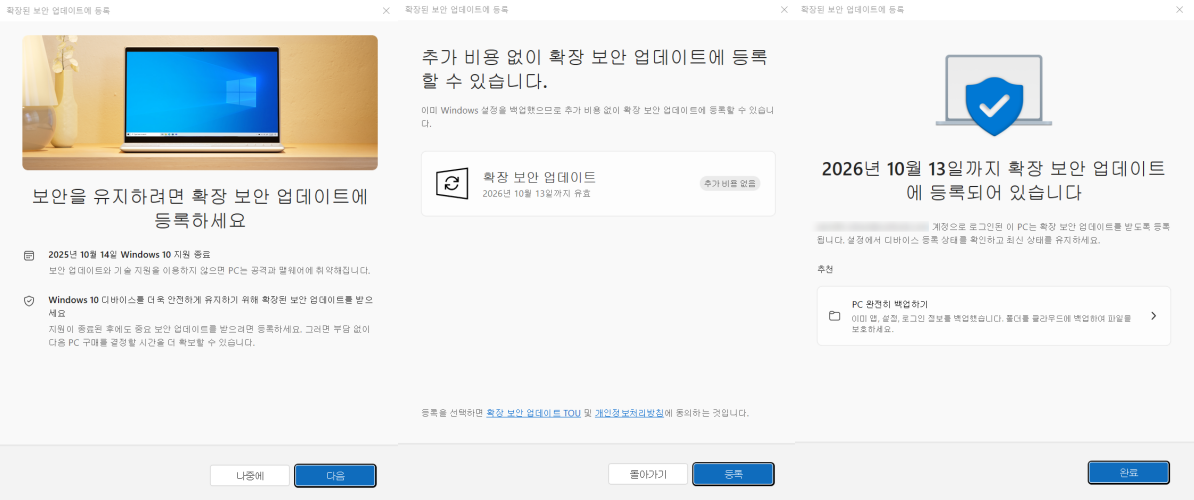Click the 돌아가기 button
Image resolution: width=1194 pixels, height=500 pixels.
[648, 474]
